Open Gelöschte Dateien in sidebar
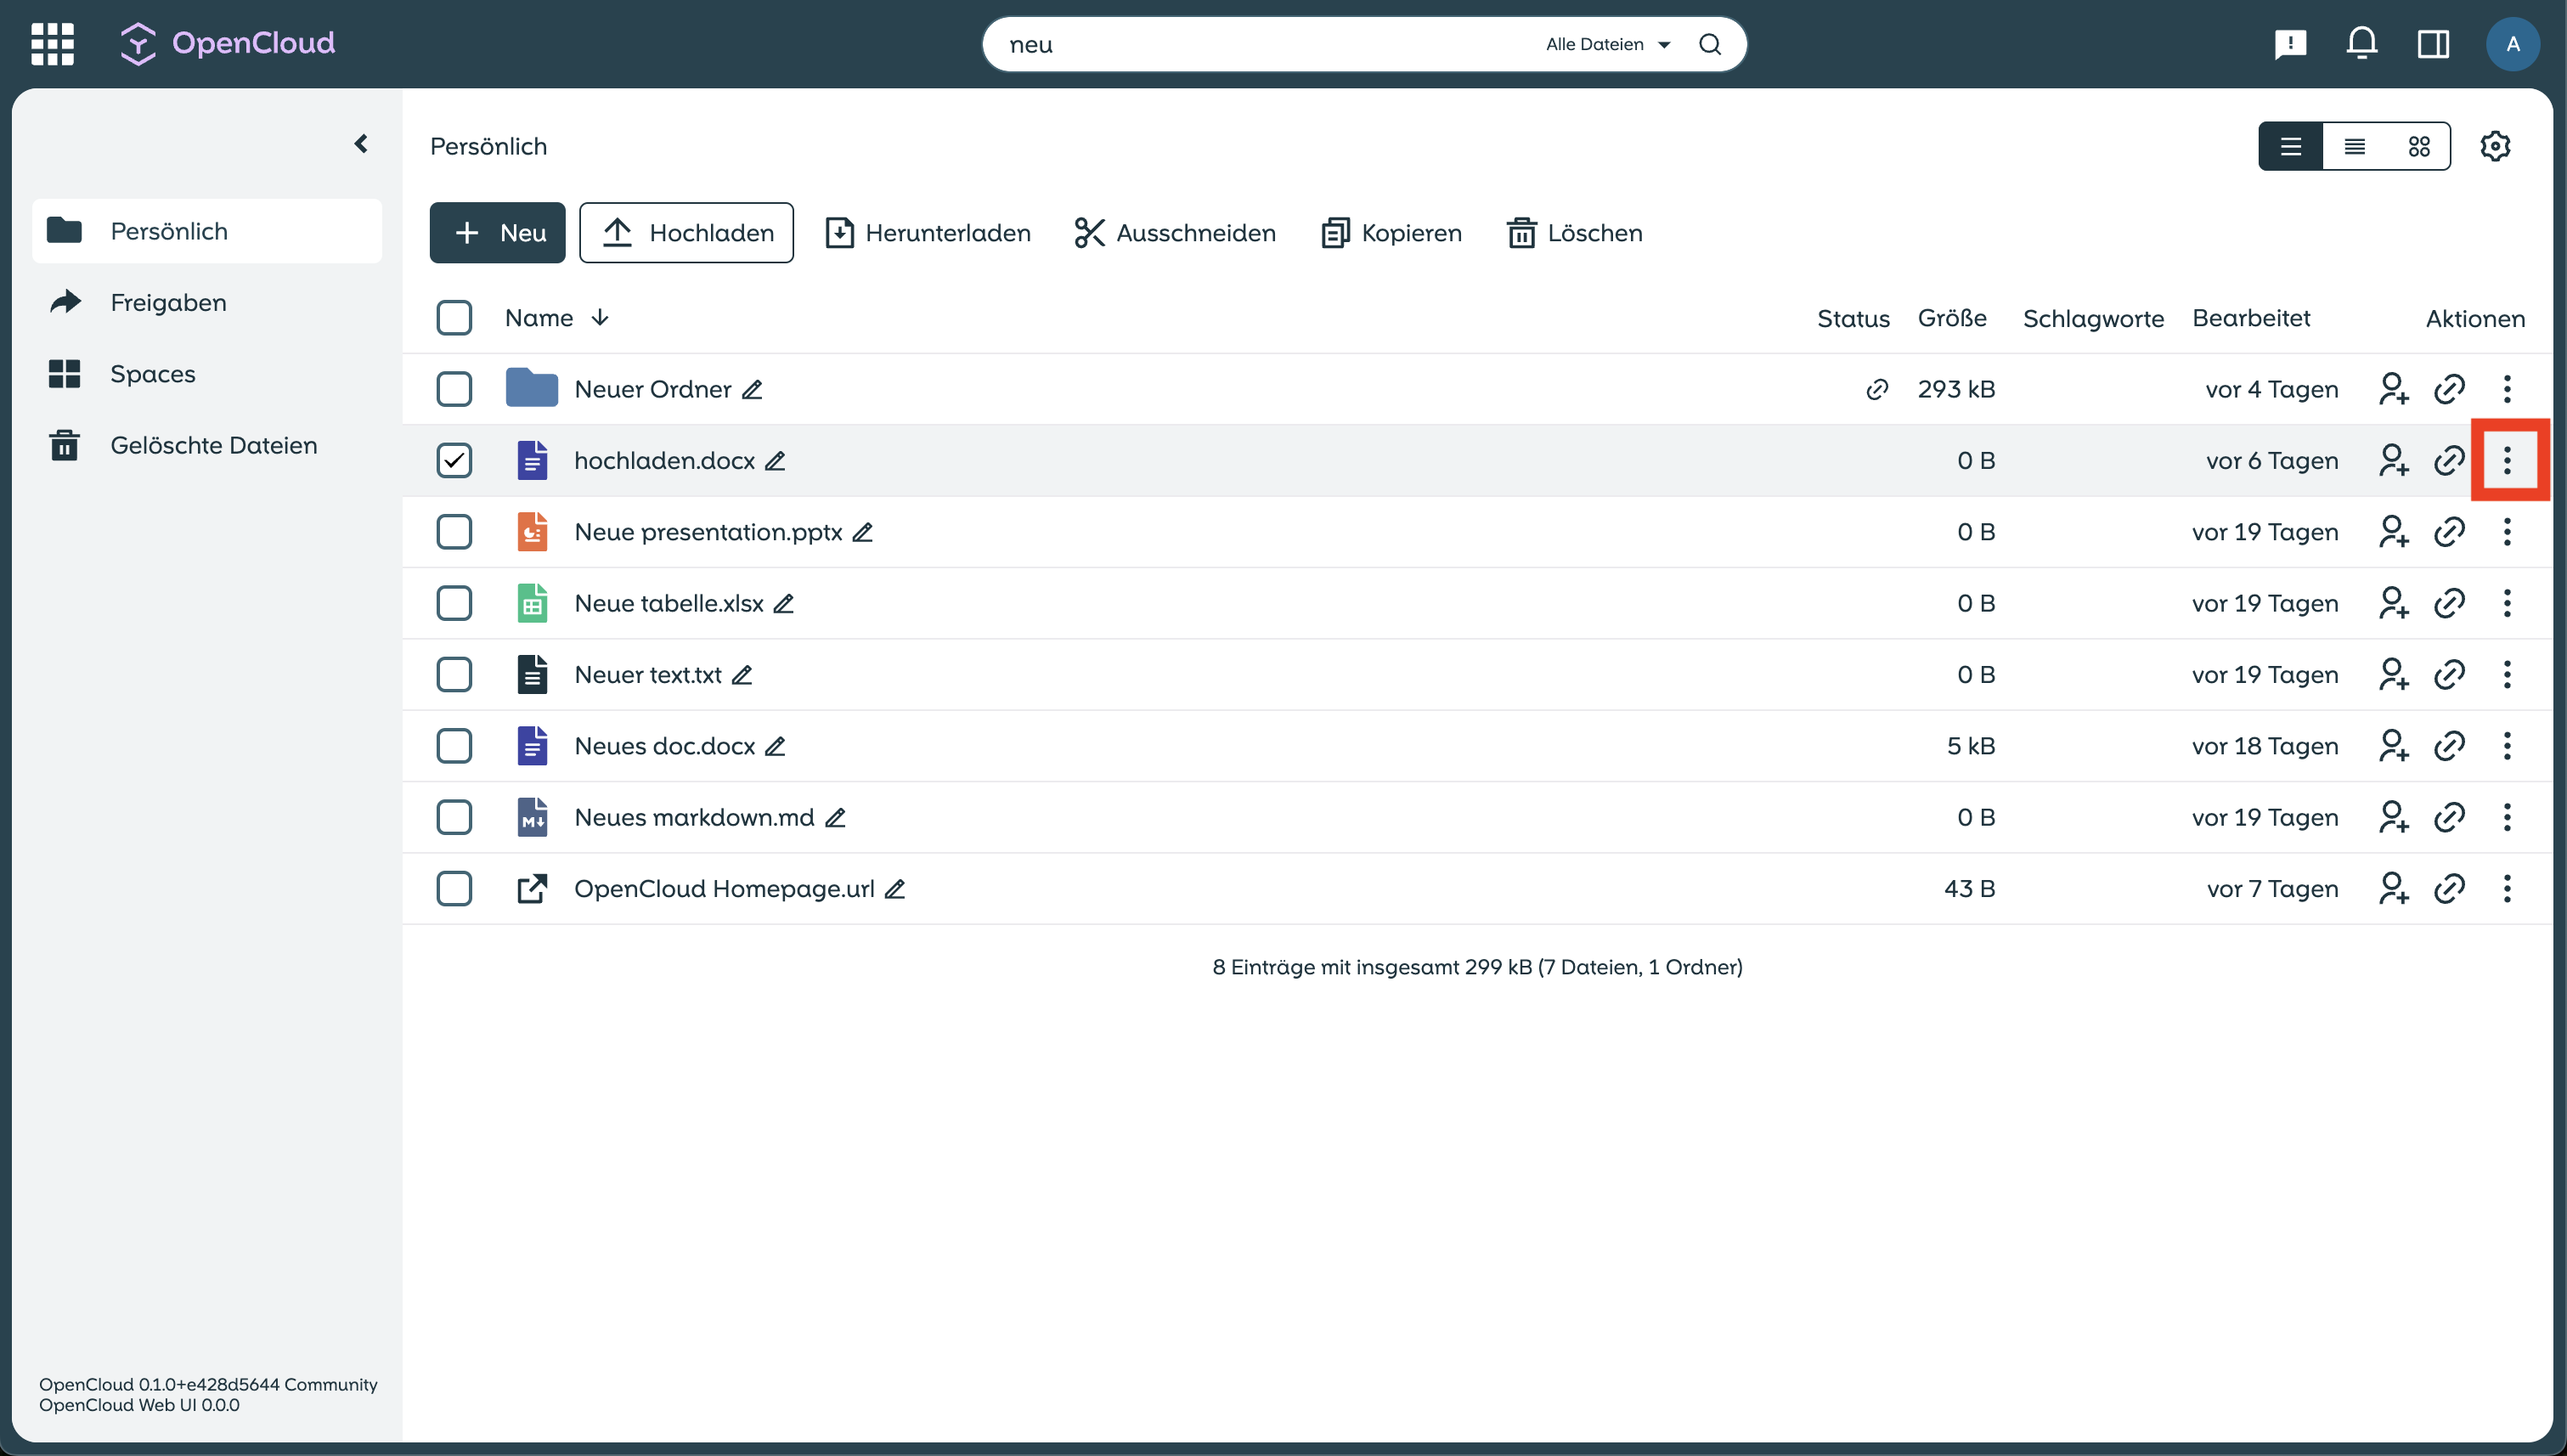Screen dimensions: 2567x1456 [207, 445]
